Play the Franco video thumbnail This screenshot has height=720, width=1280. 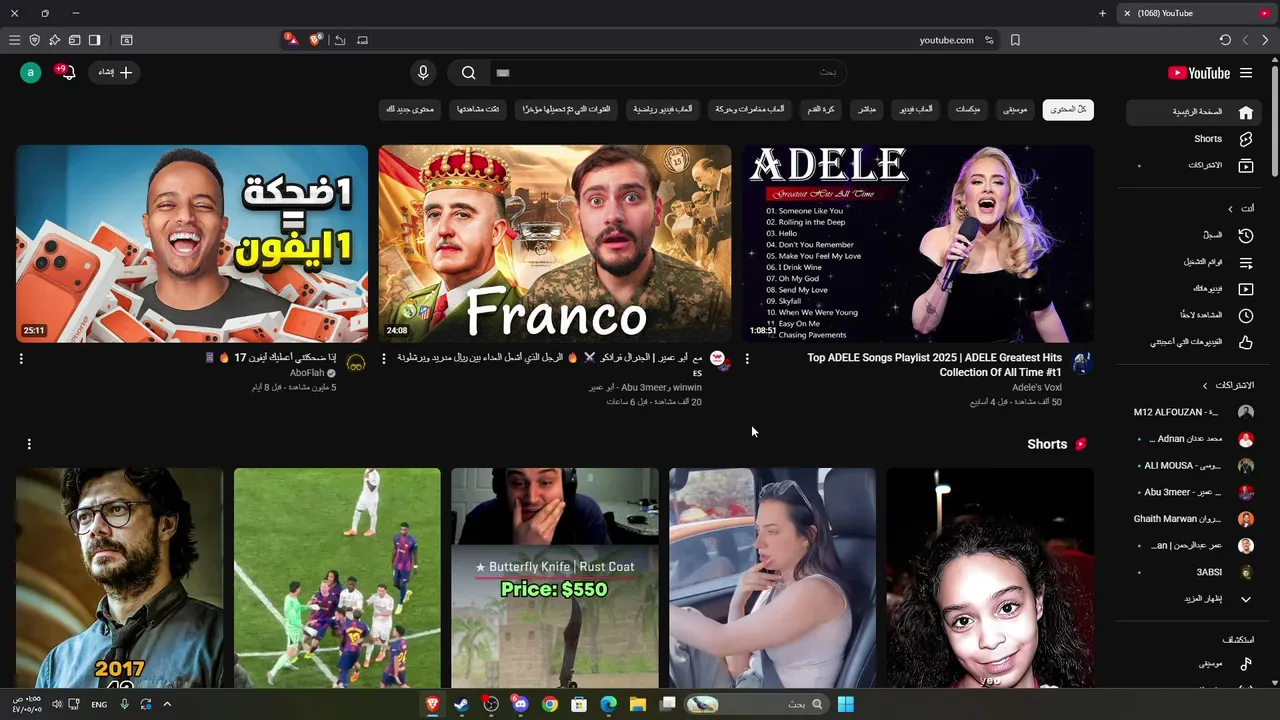pyautogui.click(x=555, y=244)
